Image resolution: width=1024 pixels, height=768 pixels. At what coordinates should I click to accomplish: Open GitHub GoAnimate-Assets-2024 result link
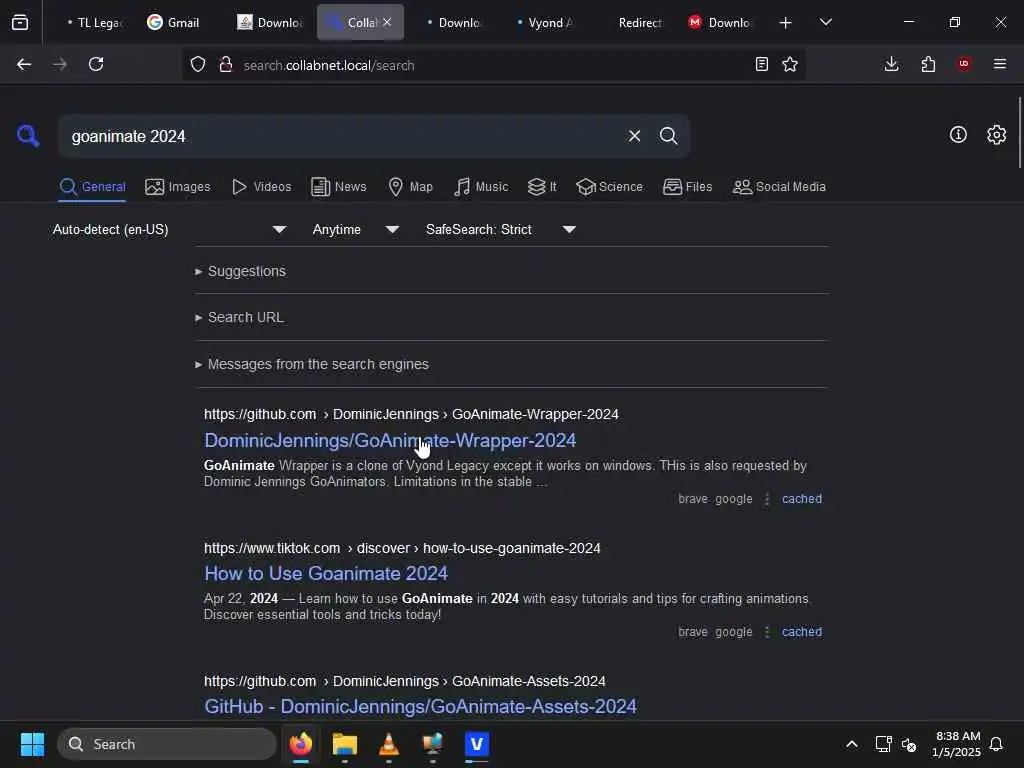pyautogui.click(x=420, y=707)
